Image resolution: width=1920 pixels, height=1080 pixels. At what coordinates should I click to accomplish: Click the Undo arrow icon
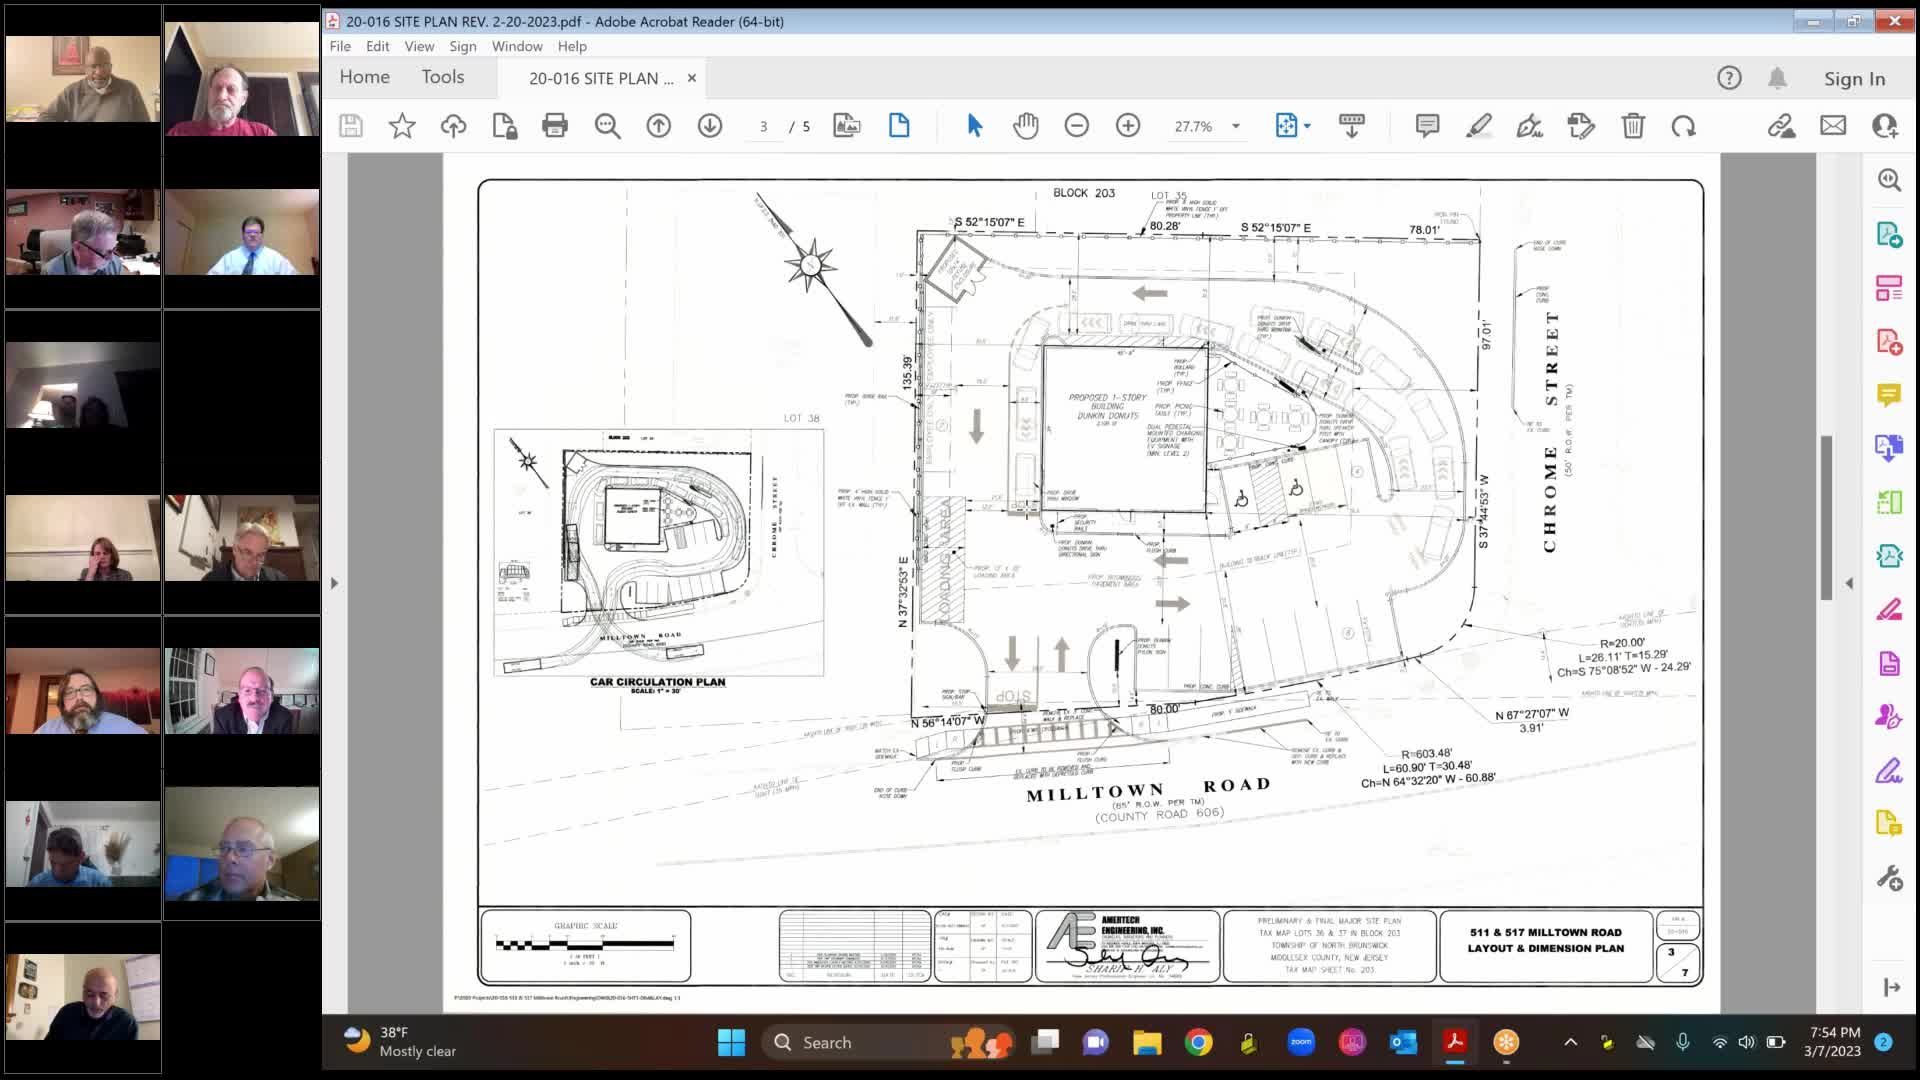coord(1685,126)
